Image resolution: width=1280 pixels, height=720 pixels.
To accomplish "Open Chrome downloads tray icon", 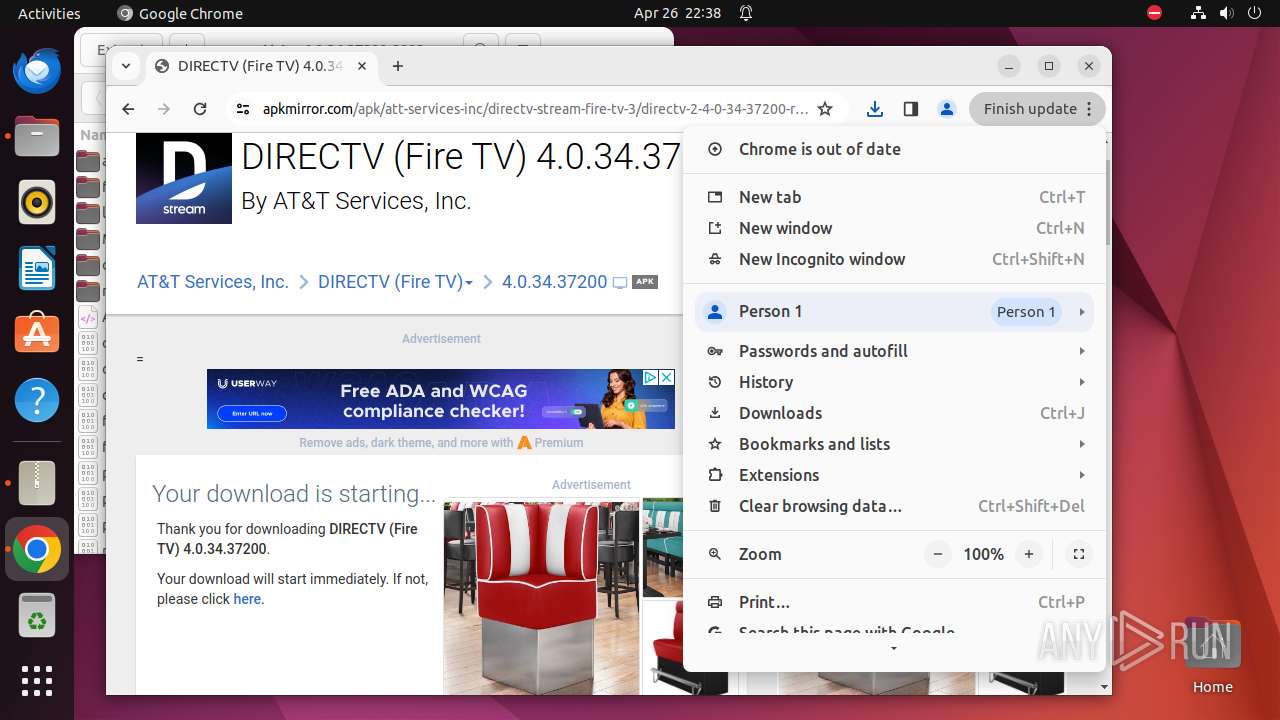I will coord(874,109).
